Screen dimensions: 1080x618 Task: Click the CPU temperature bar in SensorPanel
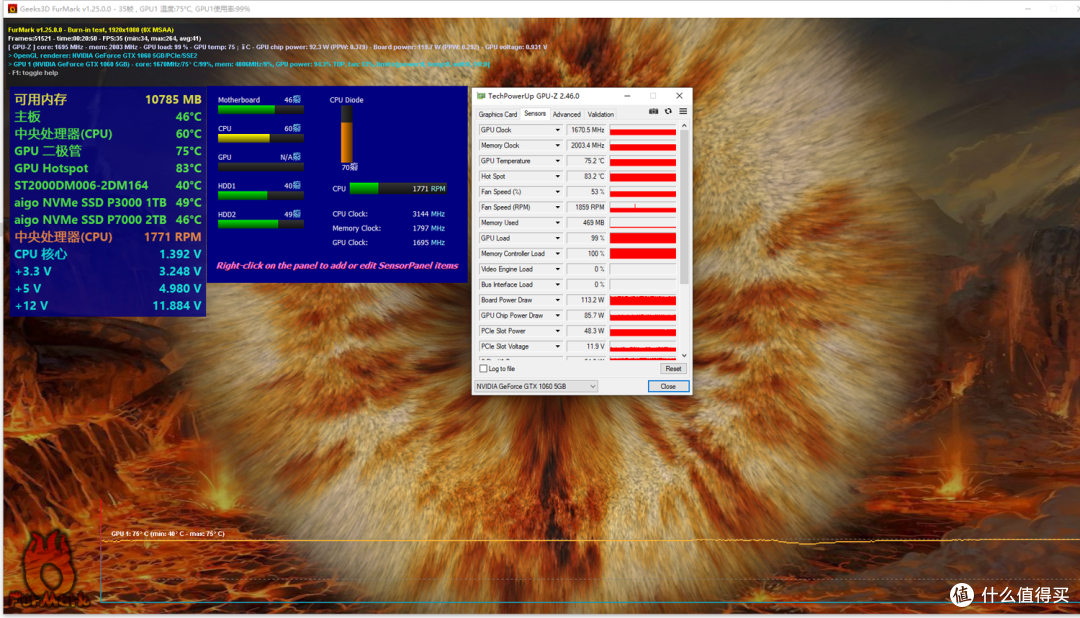[260, 138]
